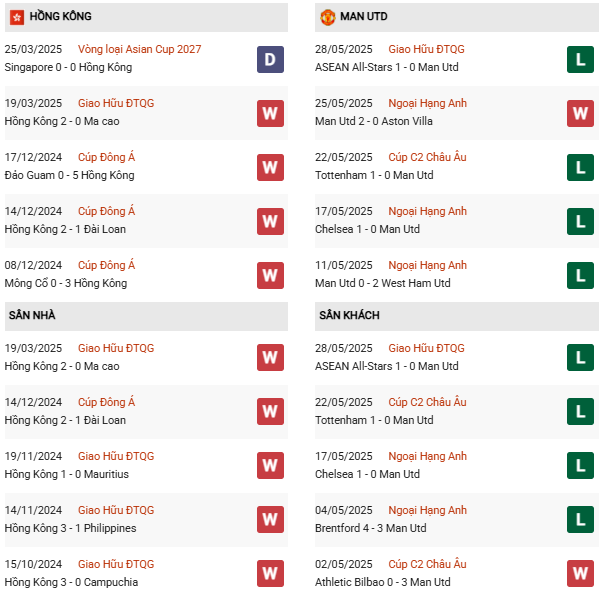This screenshot has width=600, height=593.
Task: Open Cúp C2 Châu Âu link dated 02/05/2025
Action: (427, 564)
